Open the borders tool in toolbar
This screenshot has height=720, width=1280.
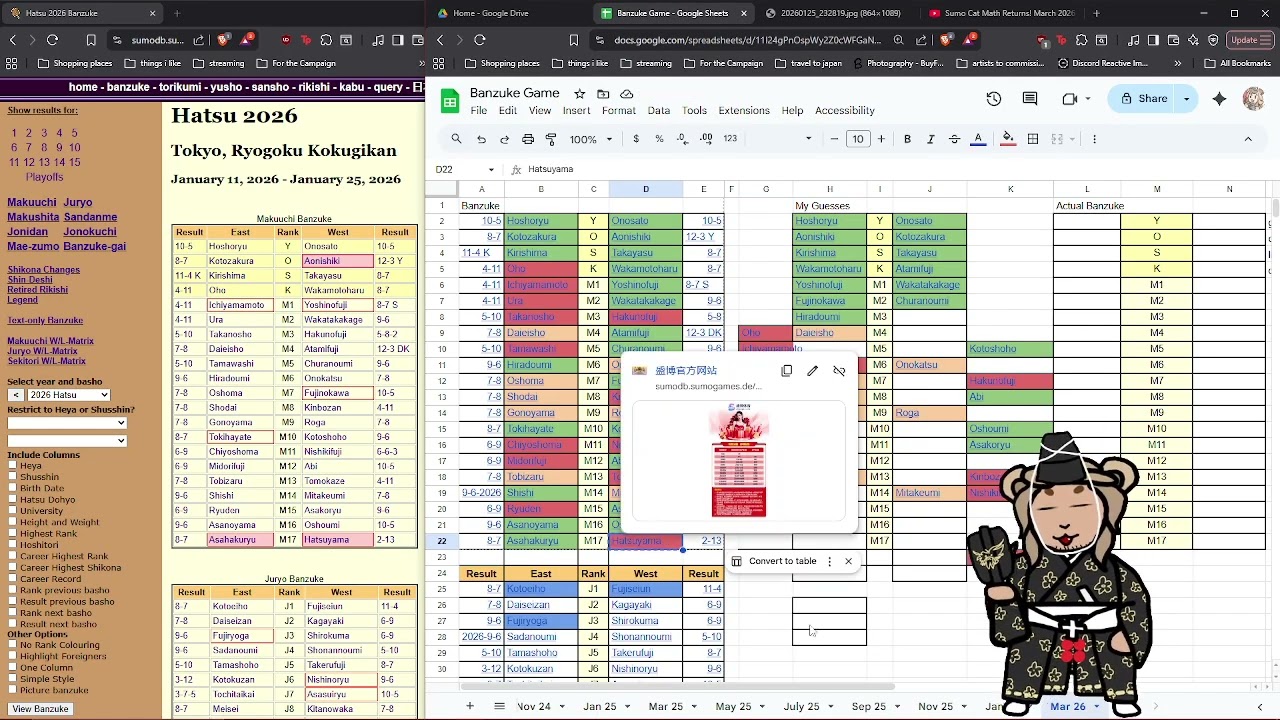click(1033, 139)
